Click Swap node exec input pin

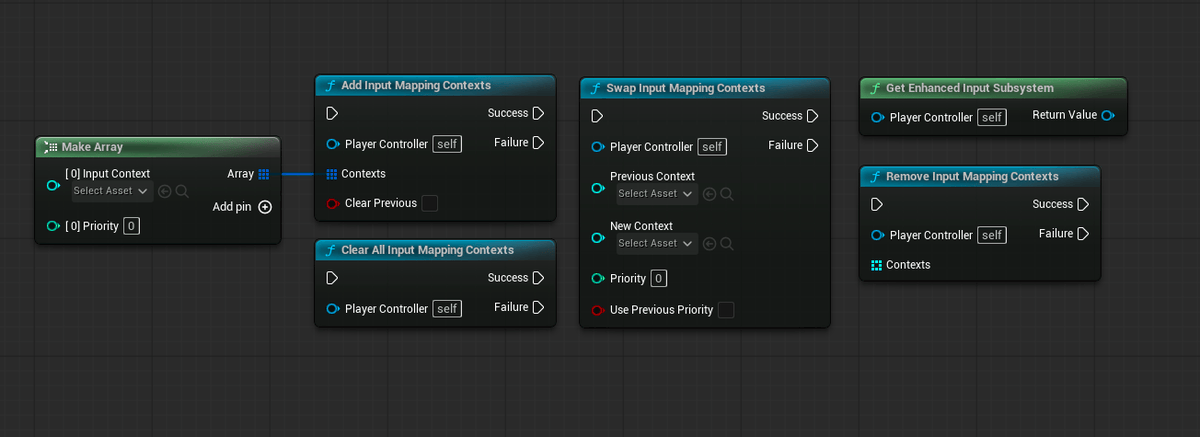coord(597,116)
